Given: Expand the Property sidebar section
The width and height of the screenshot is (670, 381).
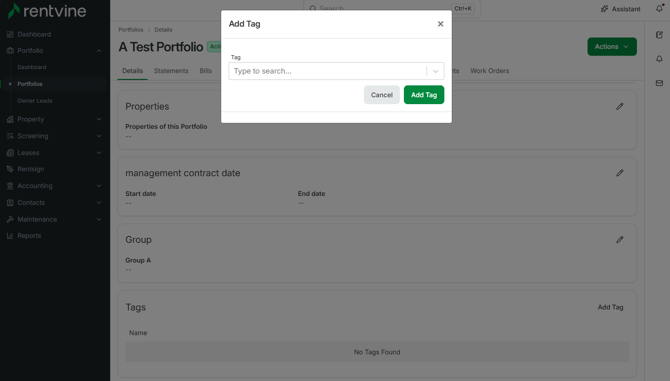Looking at the screenshot, I should pyautogui.click(x=99, y=119).
